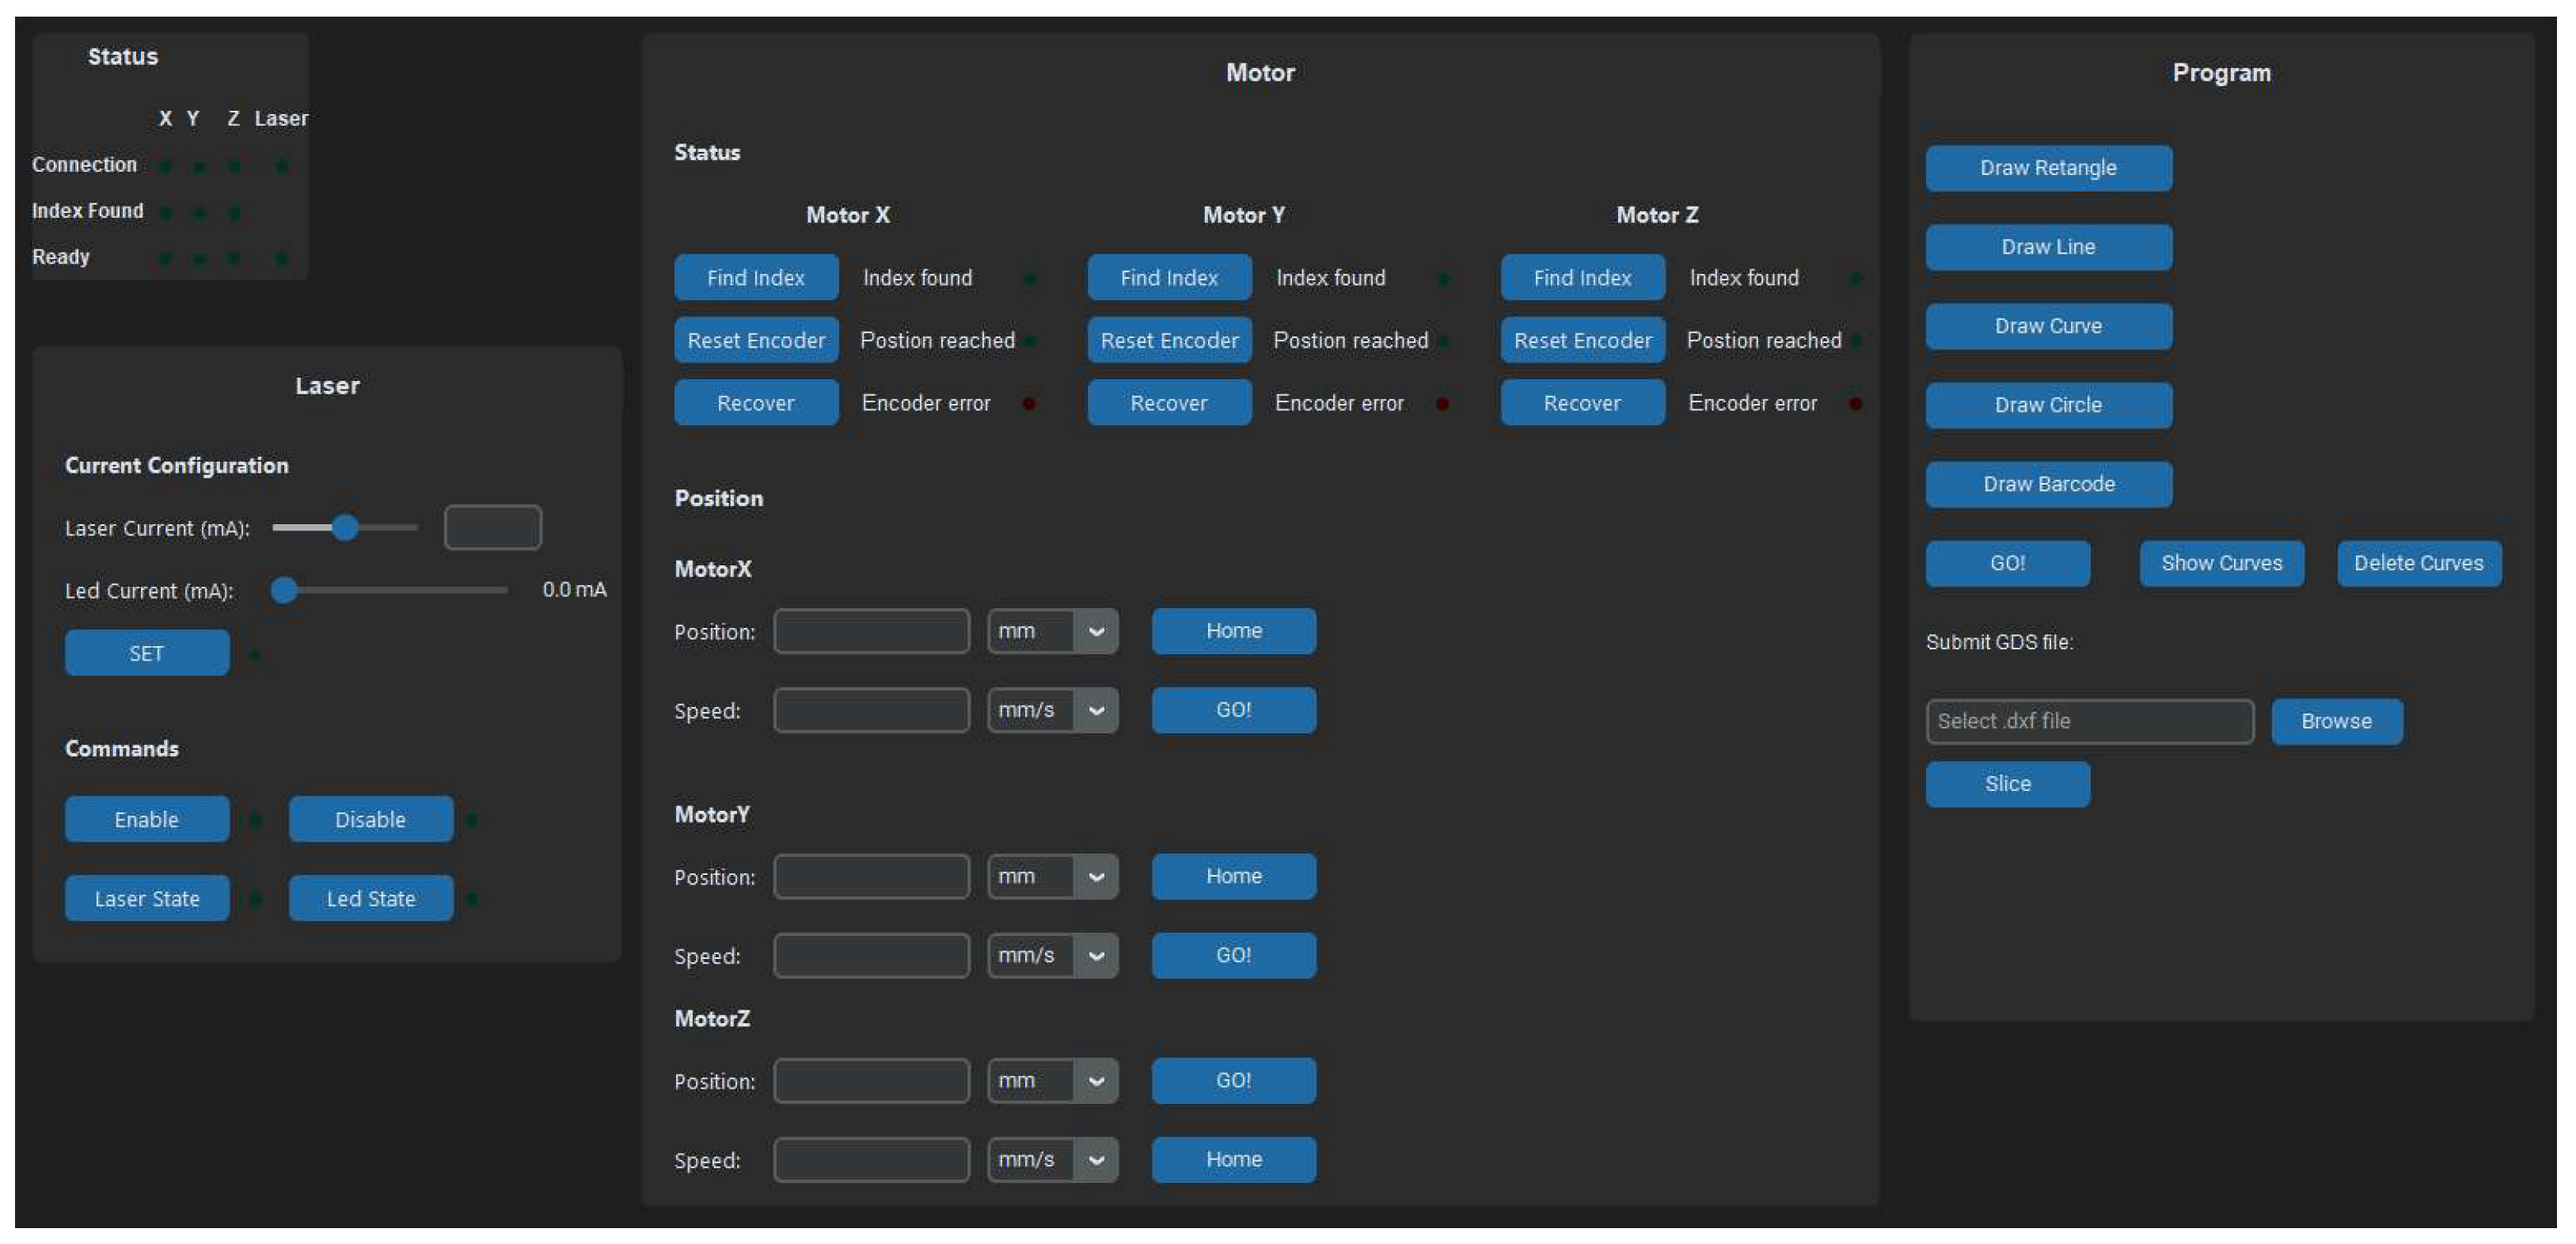This screenshot has width=2576, height=1244.
Task: Click the Led Current slider handle
Action: [284, 590]
